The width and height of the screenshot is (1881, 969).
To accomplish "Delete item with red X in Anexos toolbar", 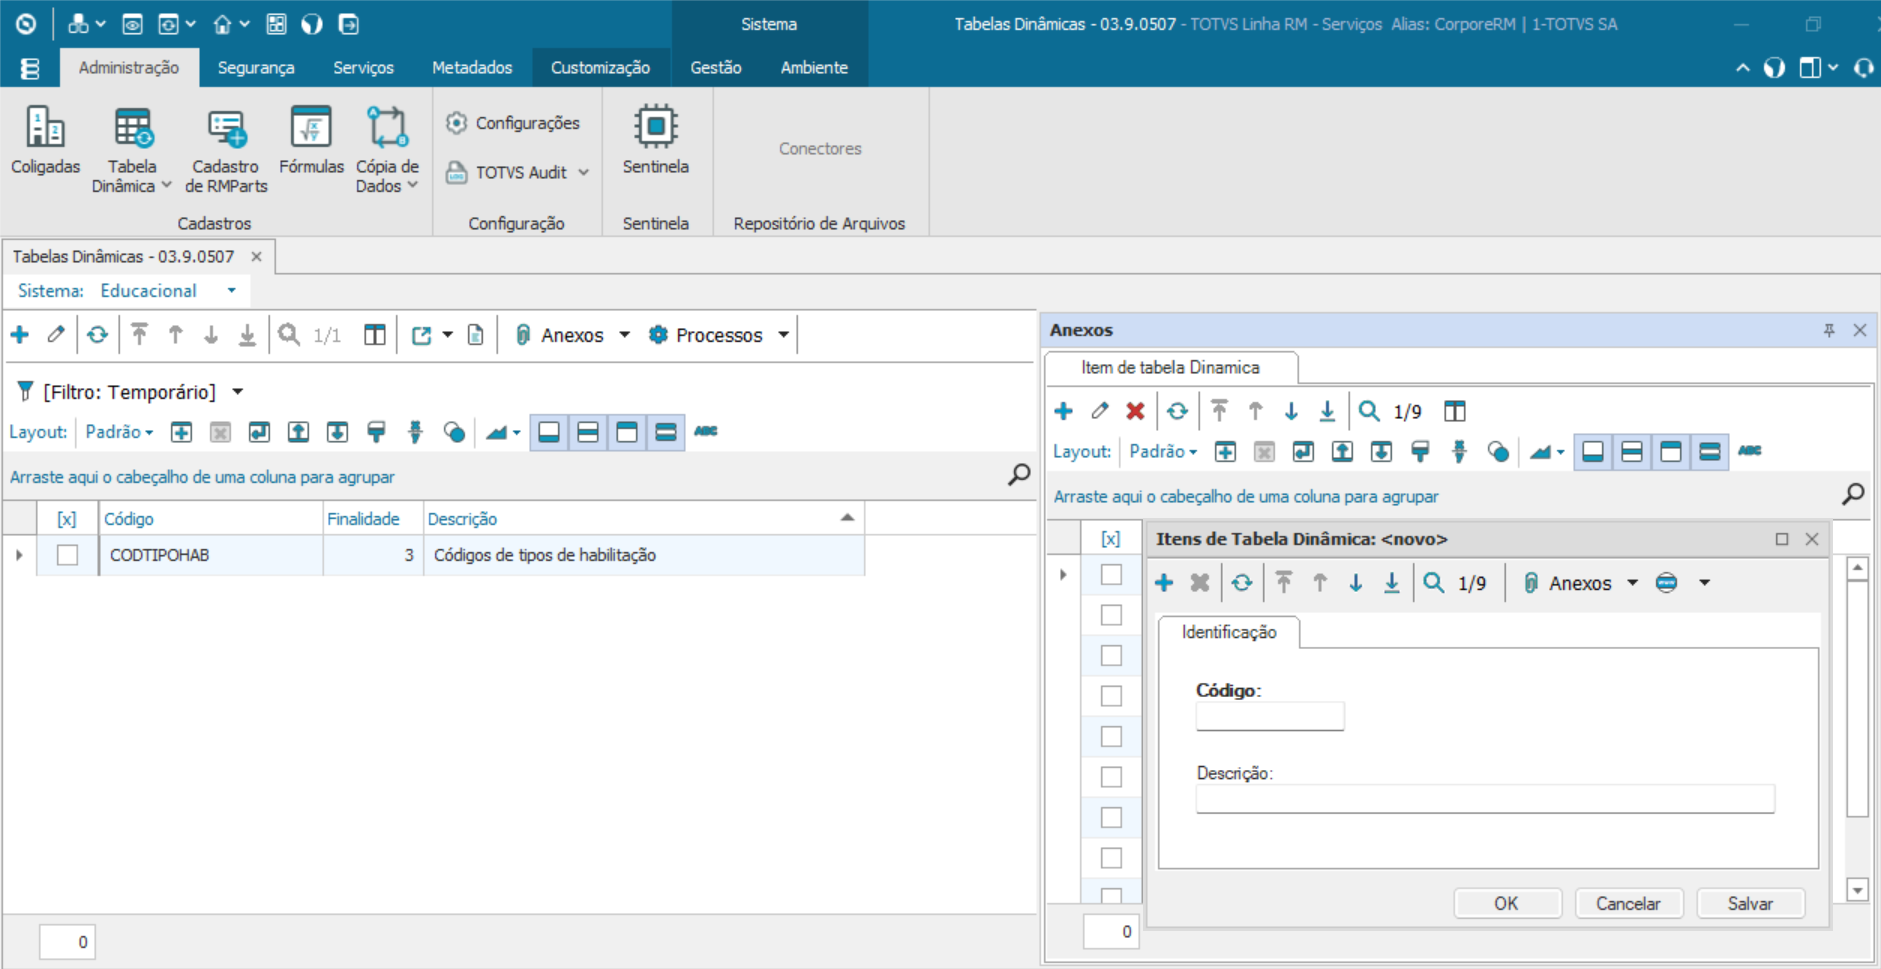I will 1135,411.
